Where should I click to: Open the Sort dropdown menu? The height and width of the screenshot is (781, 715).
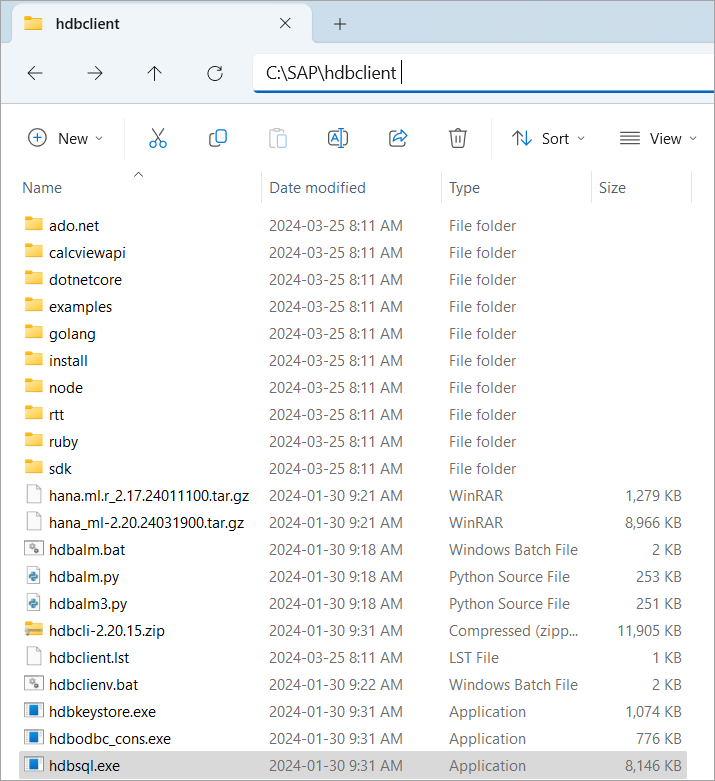[x=548, y=138]
